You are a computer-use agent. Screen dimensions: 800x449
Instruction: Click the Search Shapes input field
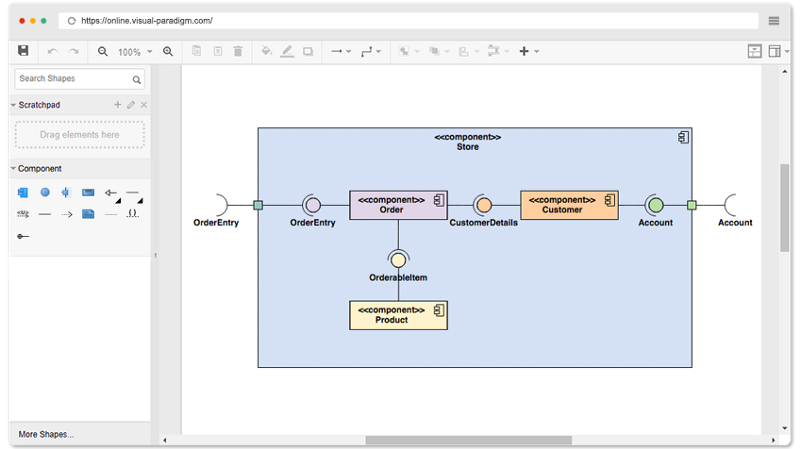click(72, 79)
